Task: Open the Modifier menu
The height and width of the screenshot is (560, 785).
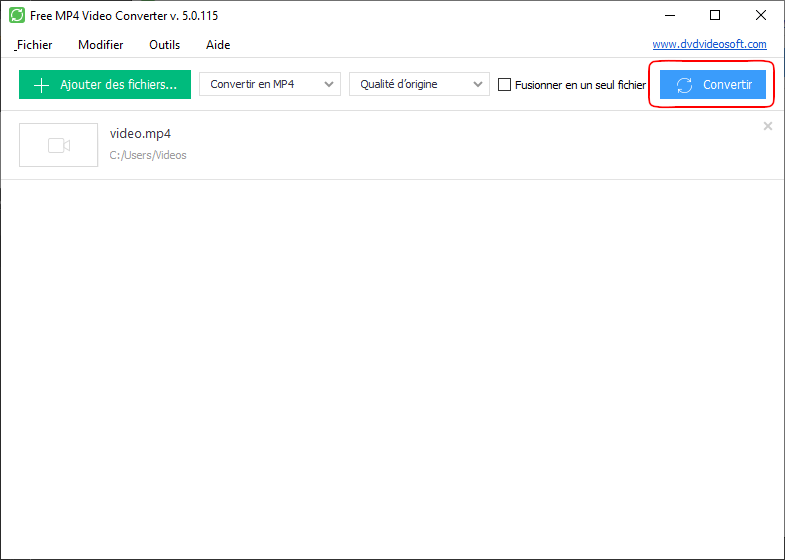Action: [x=101, y=45]
